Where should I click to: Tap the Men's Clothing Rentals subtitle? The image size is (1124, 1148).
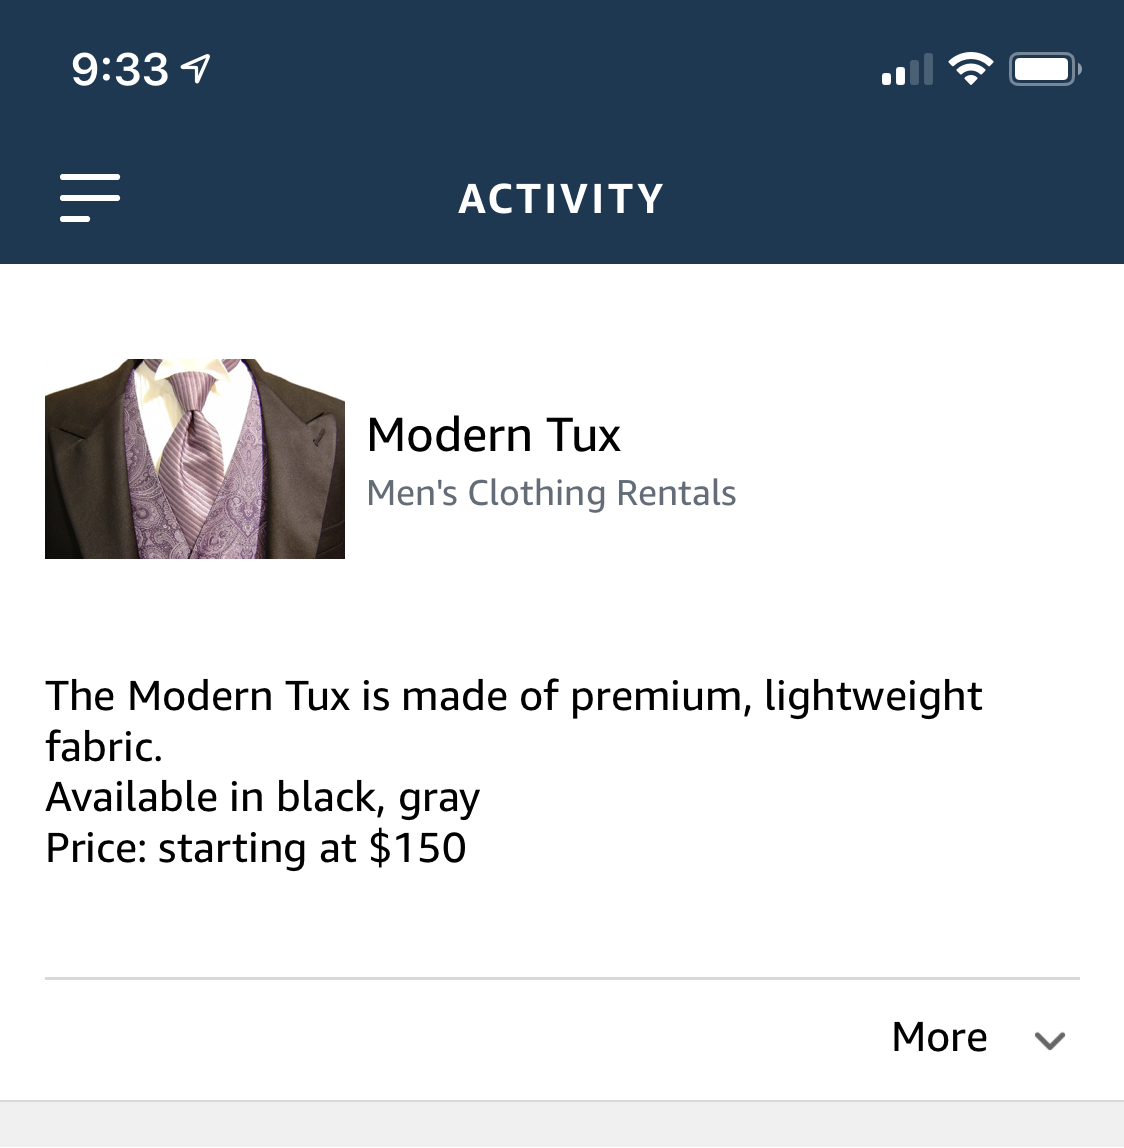(x=551, y=493)
